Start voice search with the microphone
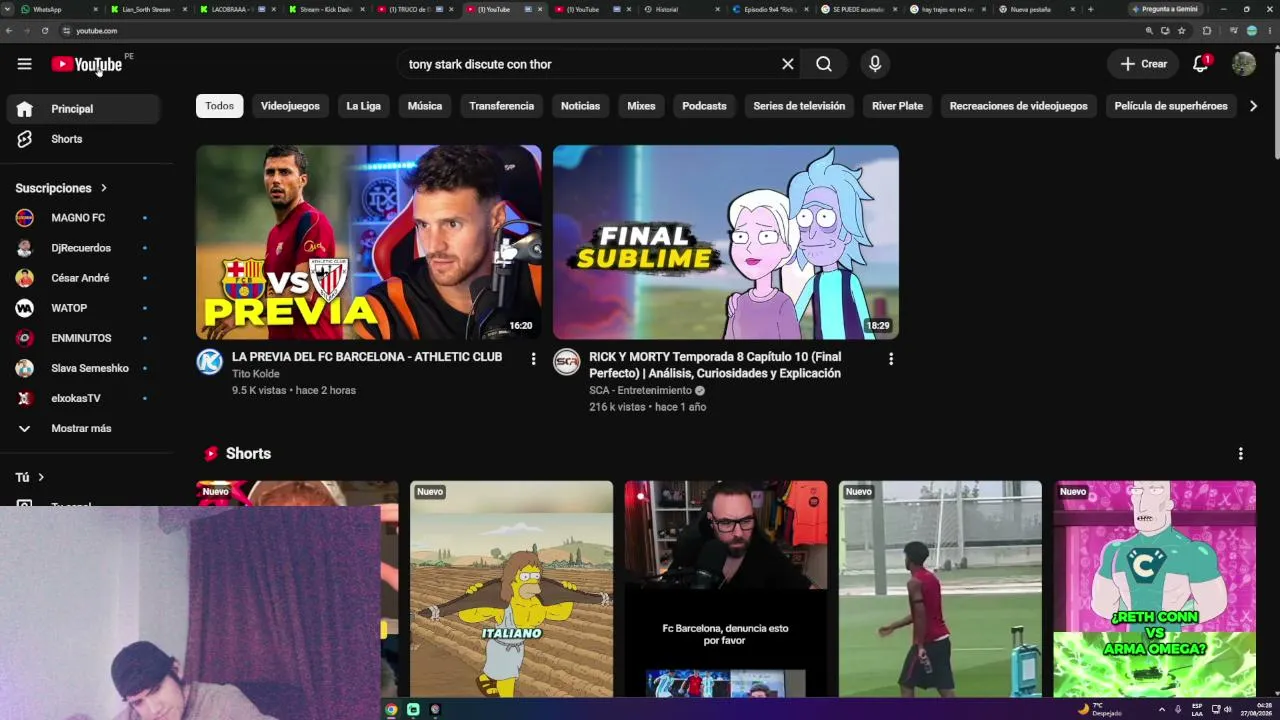Image resolution: width=1280 pixels, height=720 pixels. [875, 64]
